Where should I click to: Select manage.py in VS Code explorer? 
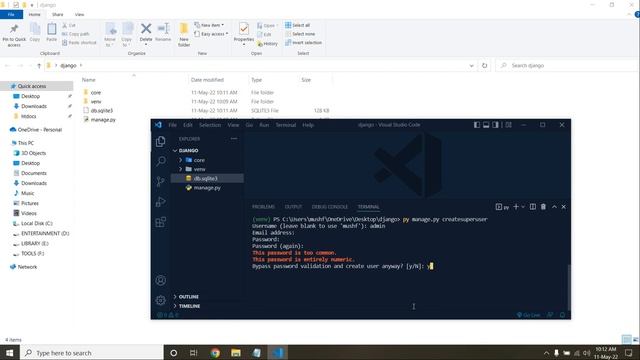point(207,188)
